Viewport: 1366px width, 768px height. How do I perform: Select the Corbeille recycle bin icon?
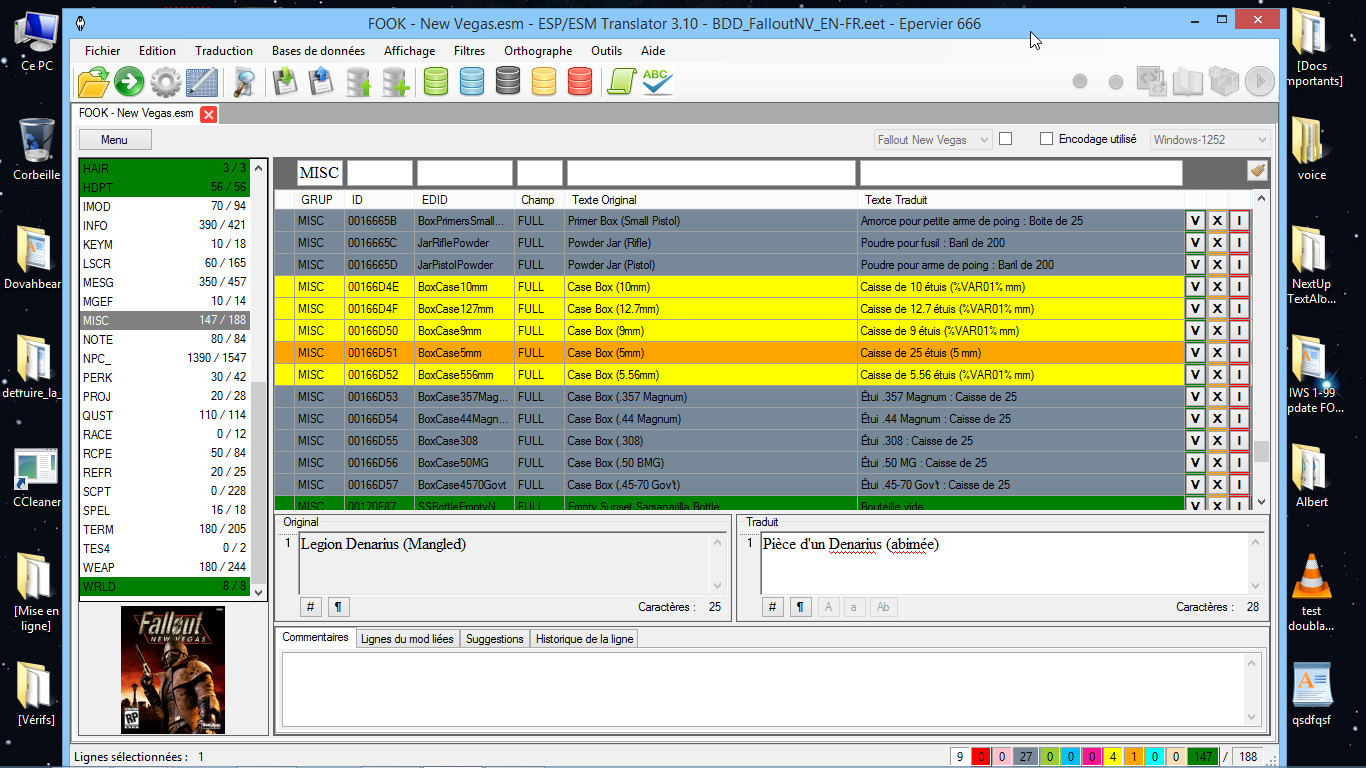pos(37,150)
